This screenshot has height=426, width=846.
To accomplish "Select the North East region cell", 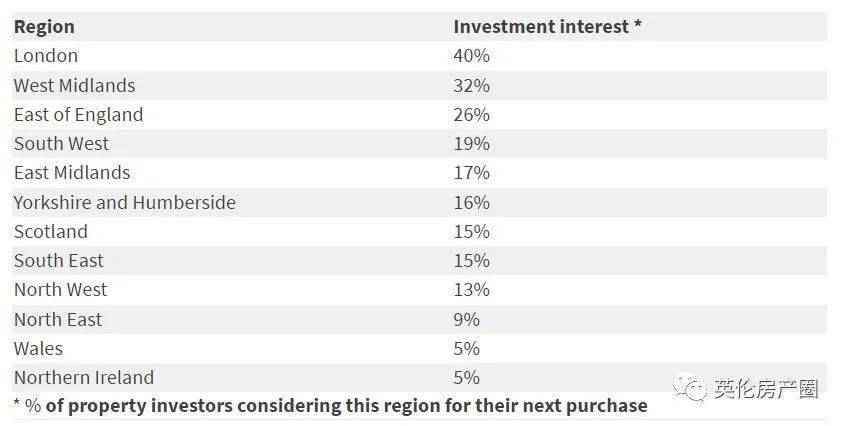I will click(x=58, y=320).
